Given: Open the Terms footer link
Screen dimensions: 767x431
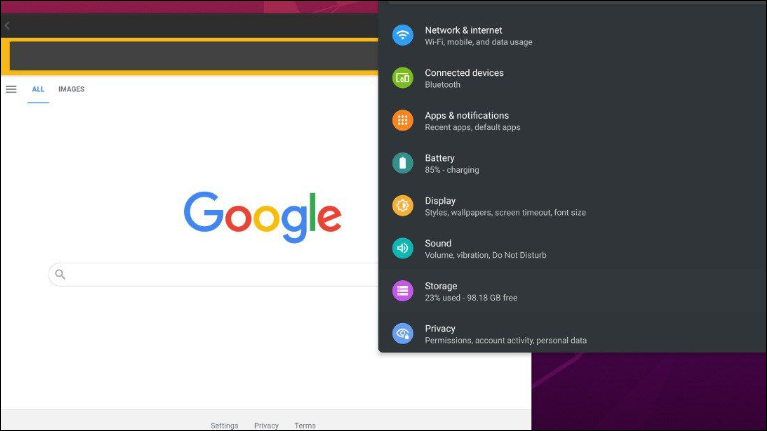Looking at the screenshot, I should 305,426.
